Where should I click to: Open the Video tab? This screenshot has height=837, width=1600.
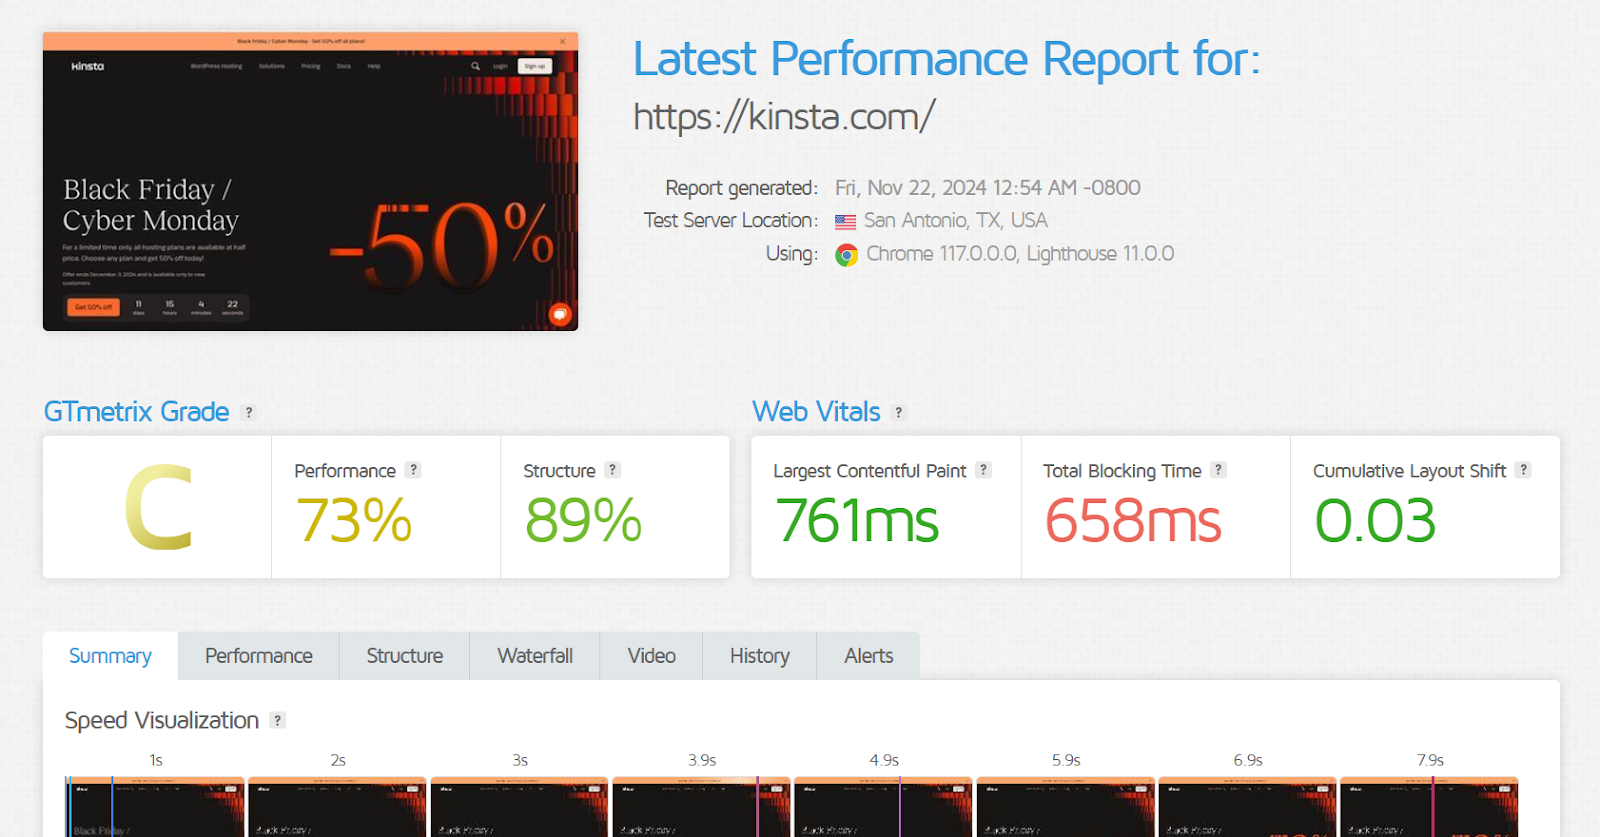651,656
